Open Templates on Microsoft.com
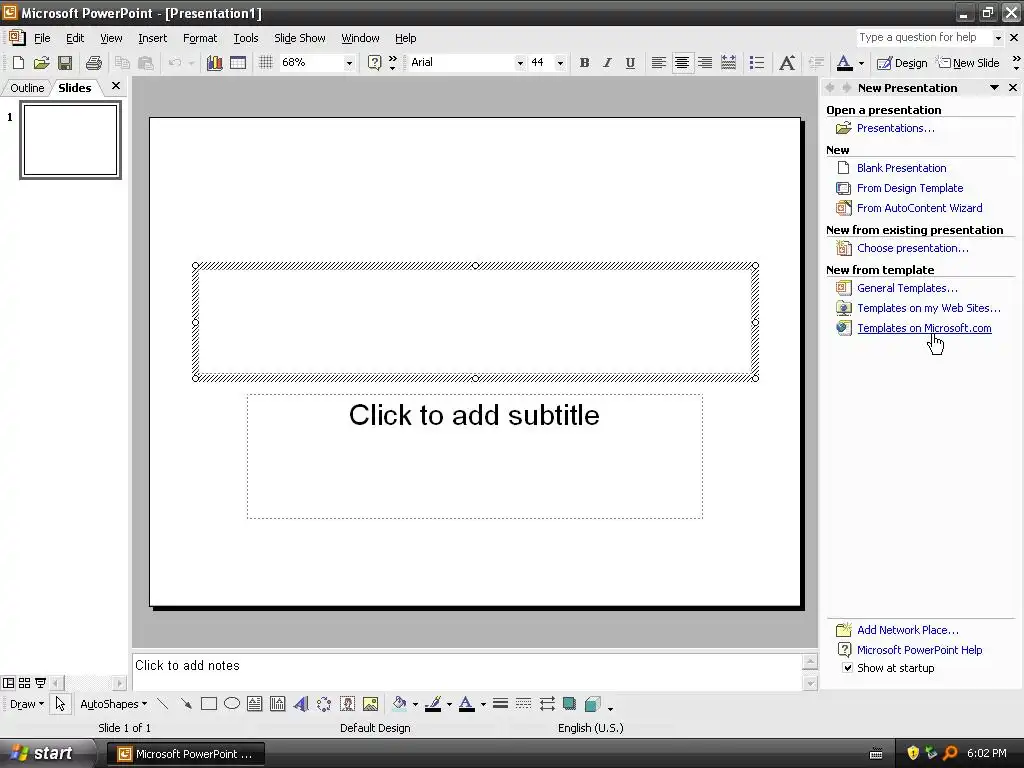 point(924,328)
